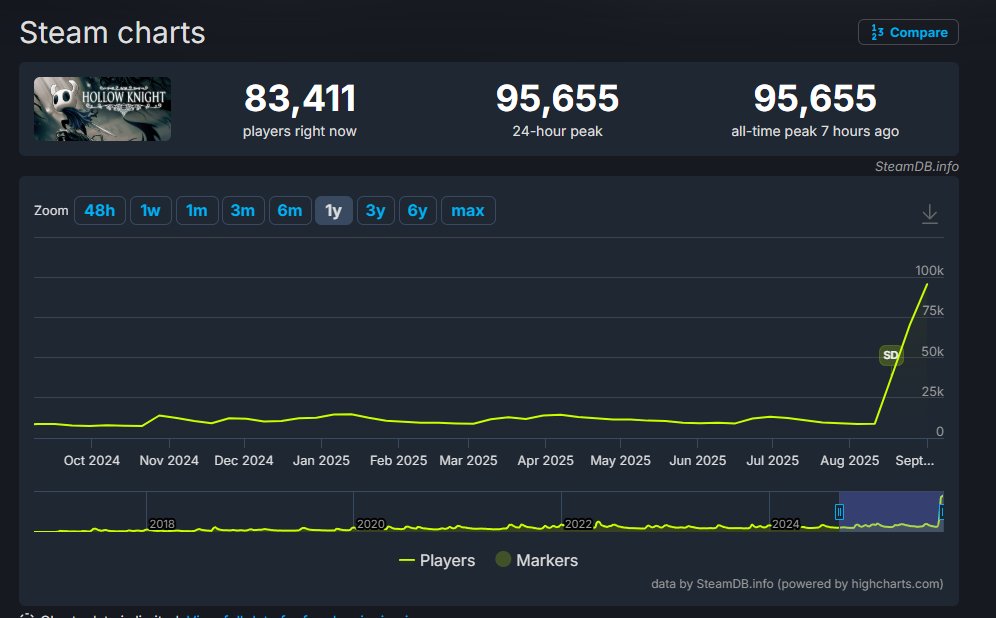The height and width of the screenshot is (618, 996).
Task: Click the 83,411 players right now figure
Action: point(300,98)
